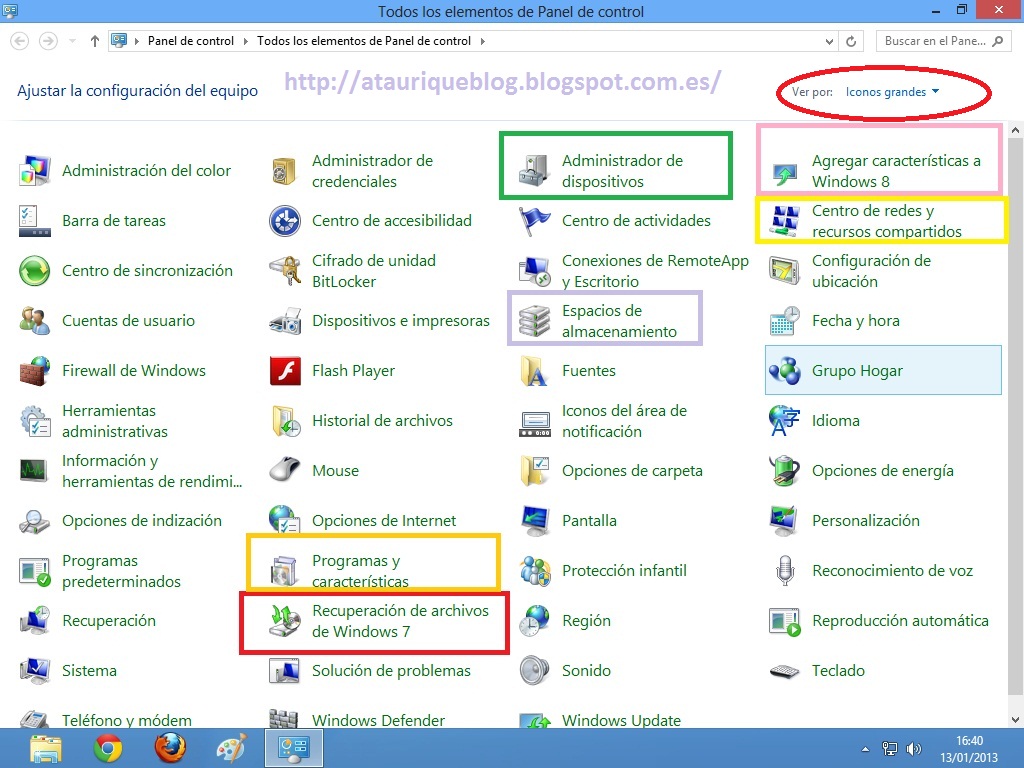Image resolution: width=1024 pixels, height=768 pixels.
Task: Expand the arrow after Panel de control breadcrumb
Action: point(246,41)
